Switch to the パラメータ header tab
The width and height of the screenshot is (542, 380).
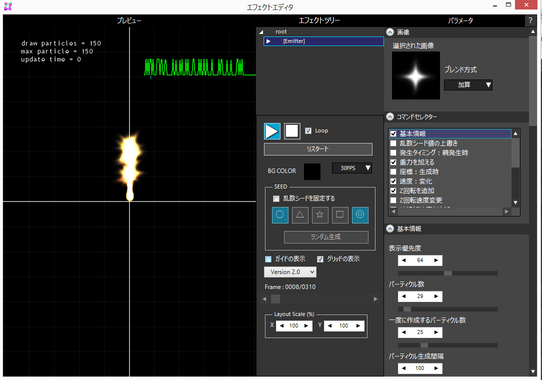(460, 21)
